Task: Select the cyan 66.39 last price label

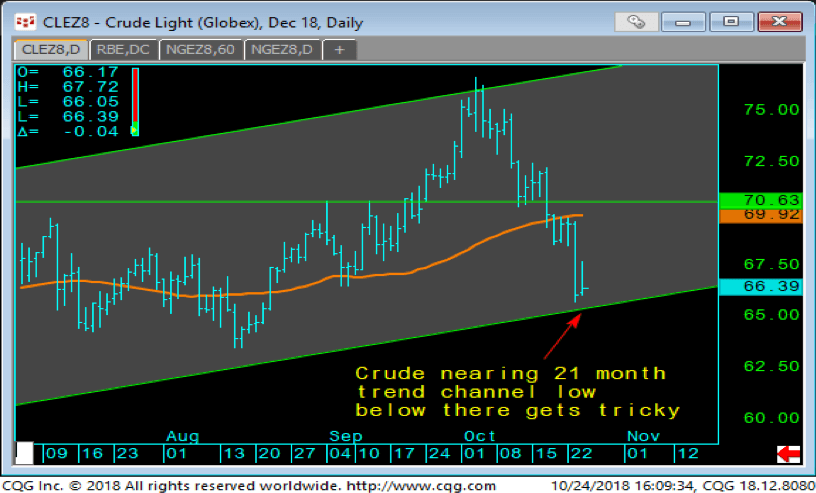Action: point(759,287)
